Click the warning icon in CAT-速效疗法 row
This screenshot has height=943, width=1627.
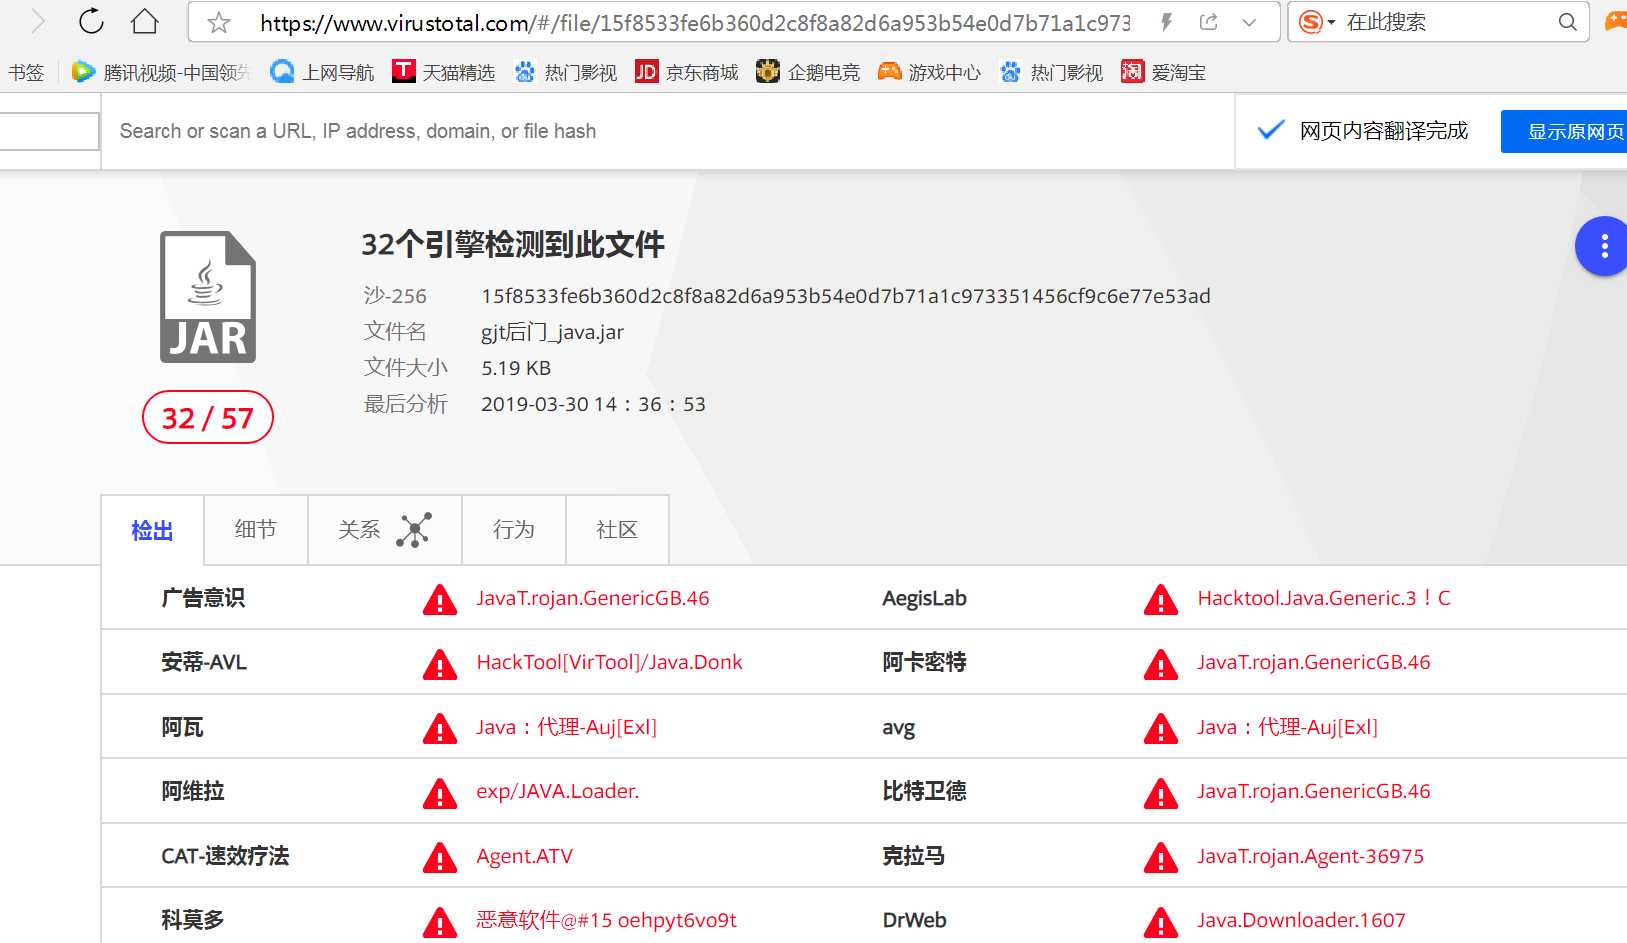click(x=440, y=857)
